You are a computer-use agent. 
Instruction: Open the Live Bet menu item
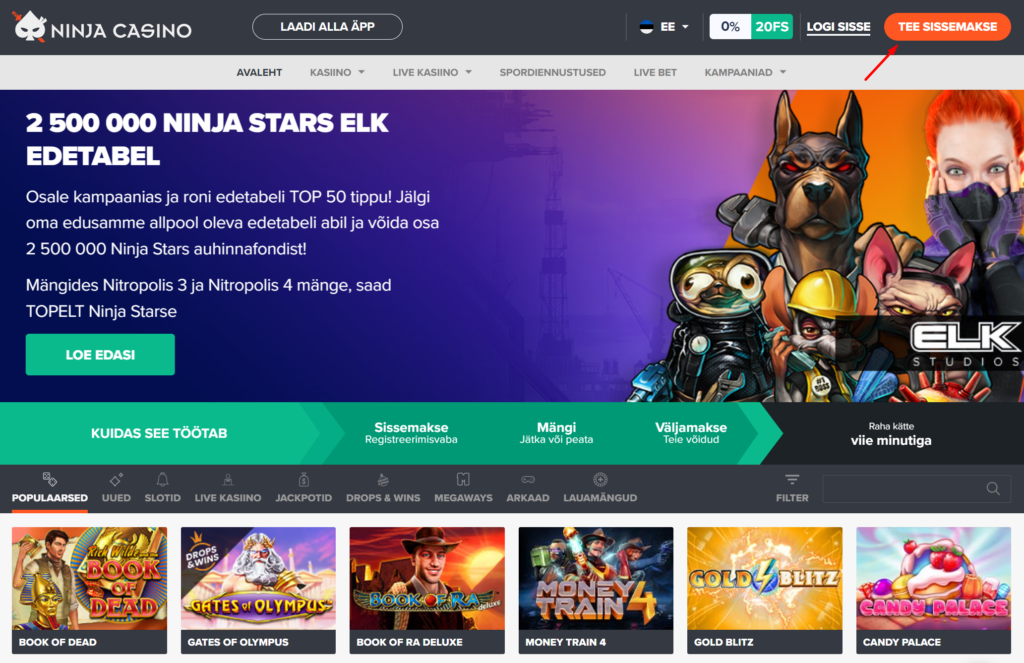click(x=655, y=73)
